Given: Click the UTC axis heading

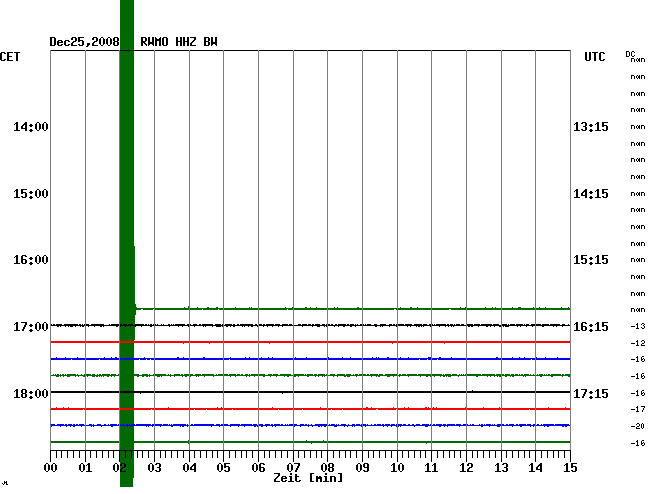Looking at the screenshot, I should click(594, 57).
